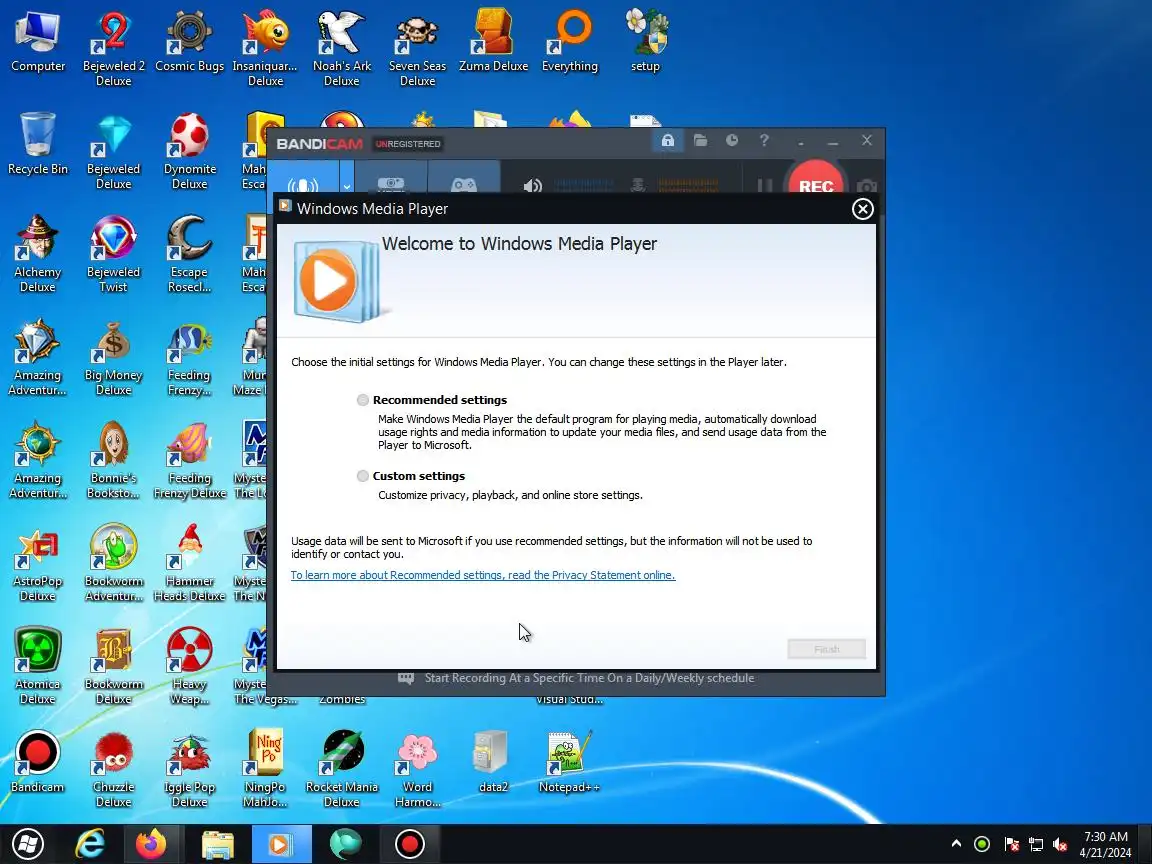Select the Seven Seas Deluxe shortcut
This screenshot has width=1152, height=864.
click(417, 48)
